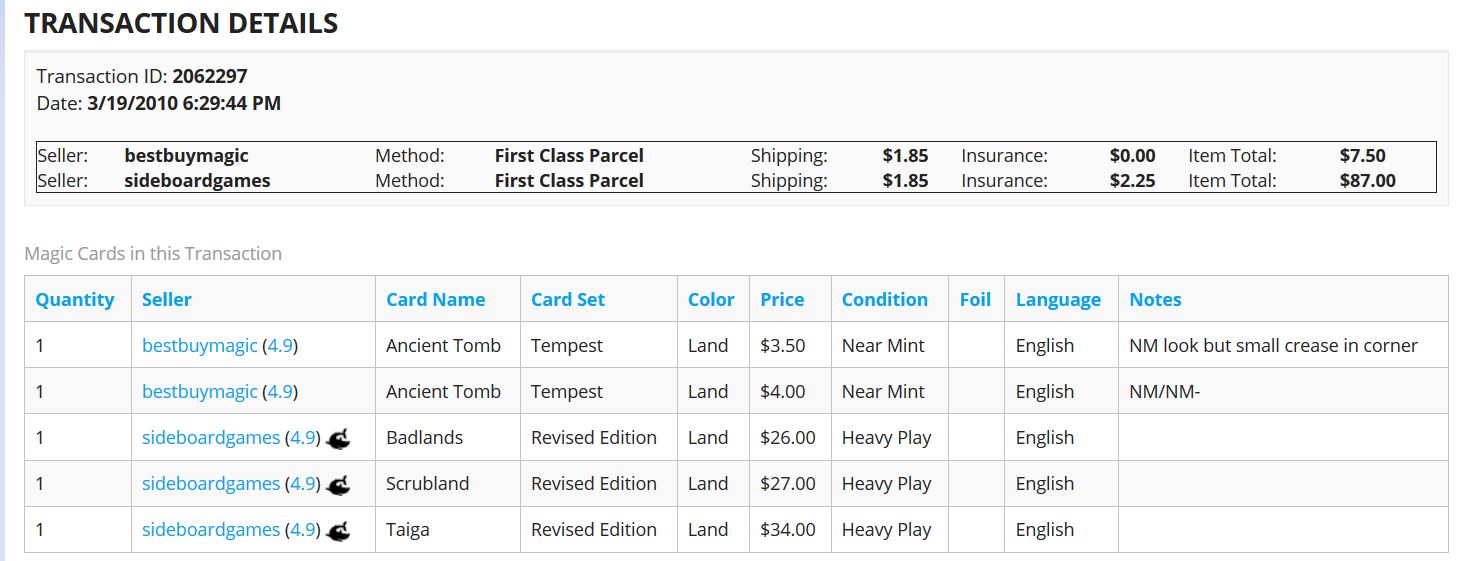Click the 4.9 rating in Taiga row

(x=302, y=530)
